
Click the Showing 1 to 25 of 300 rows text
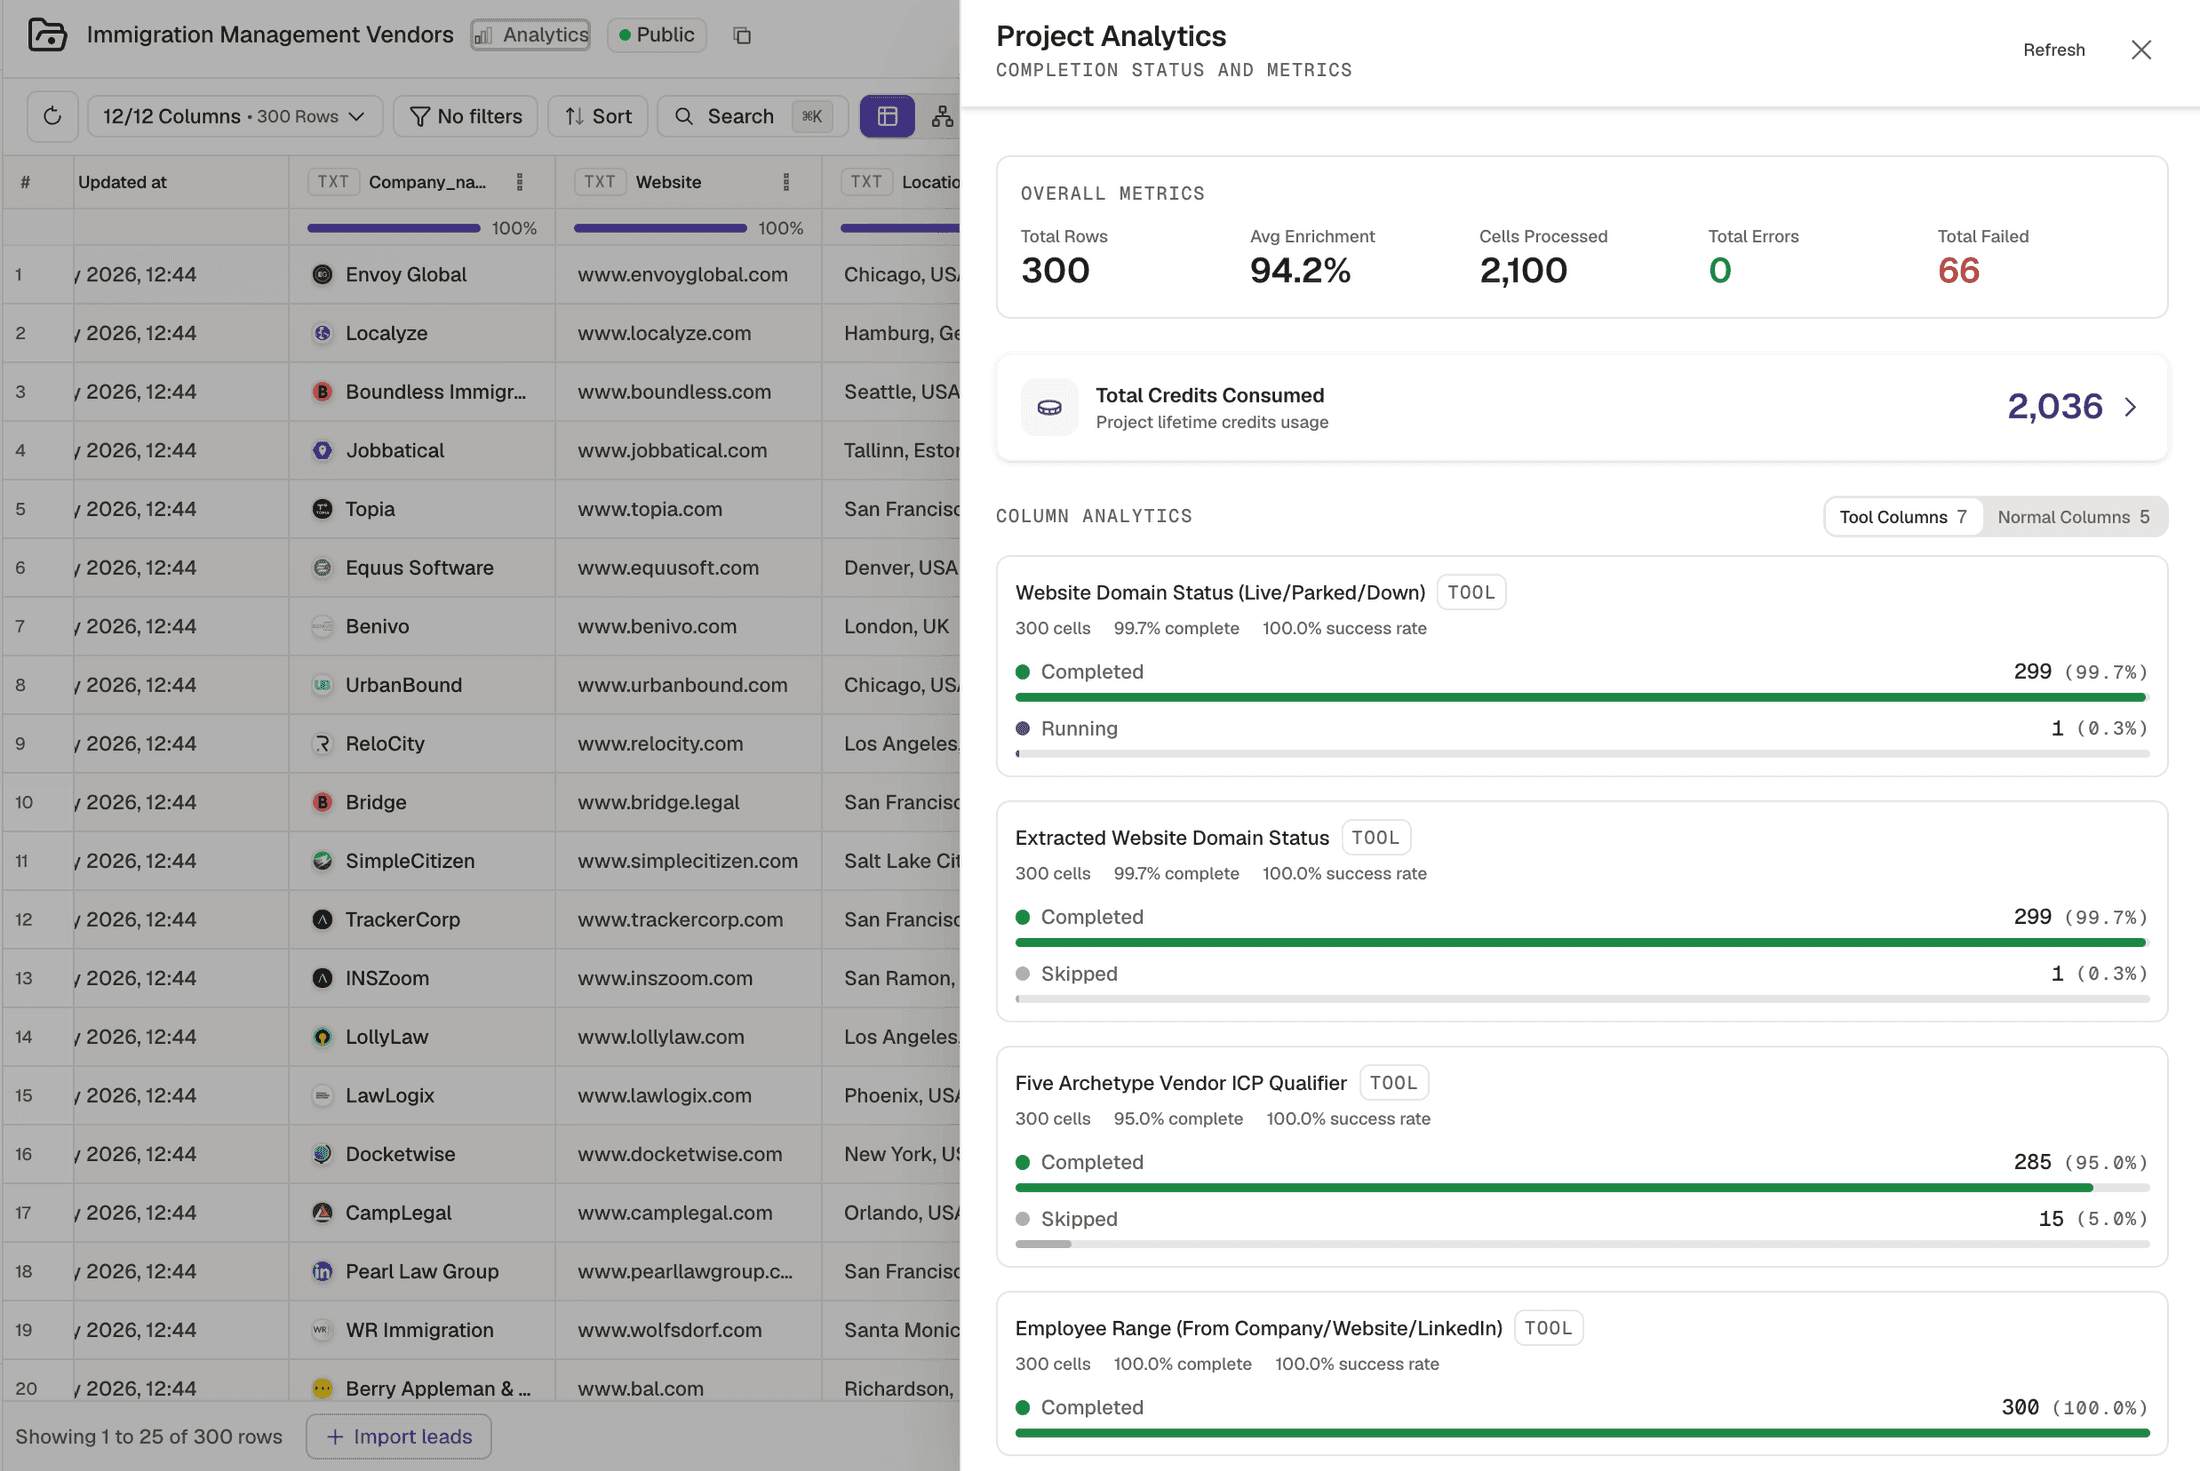coord(149,1436)
